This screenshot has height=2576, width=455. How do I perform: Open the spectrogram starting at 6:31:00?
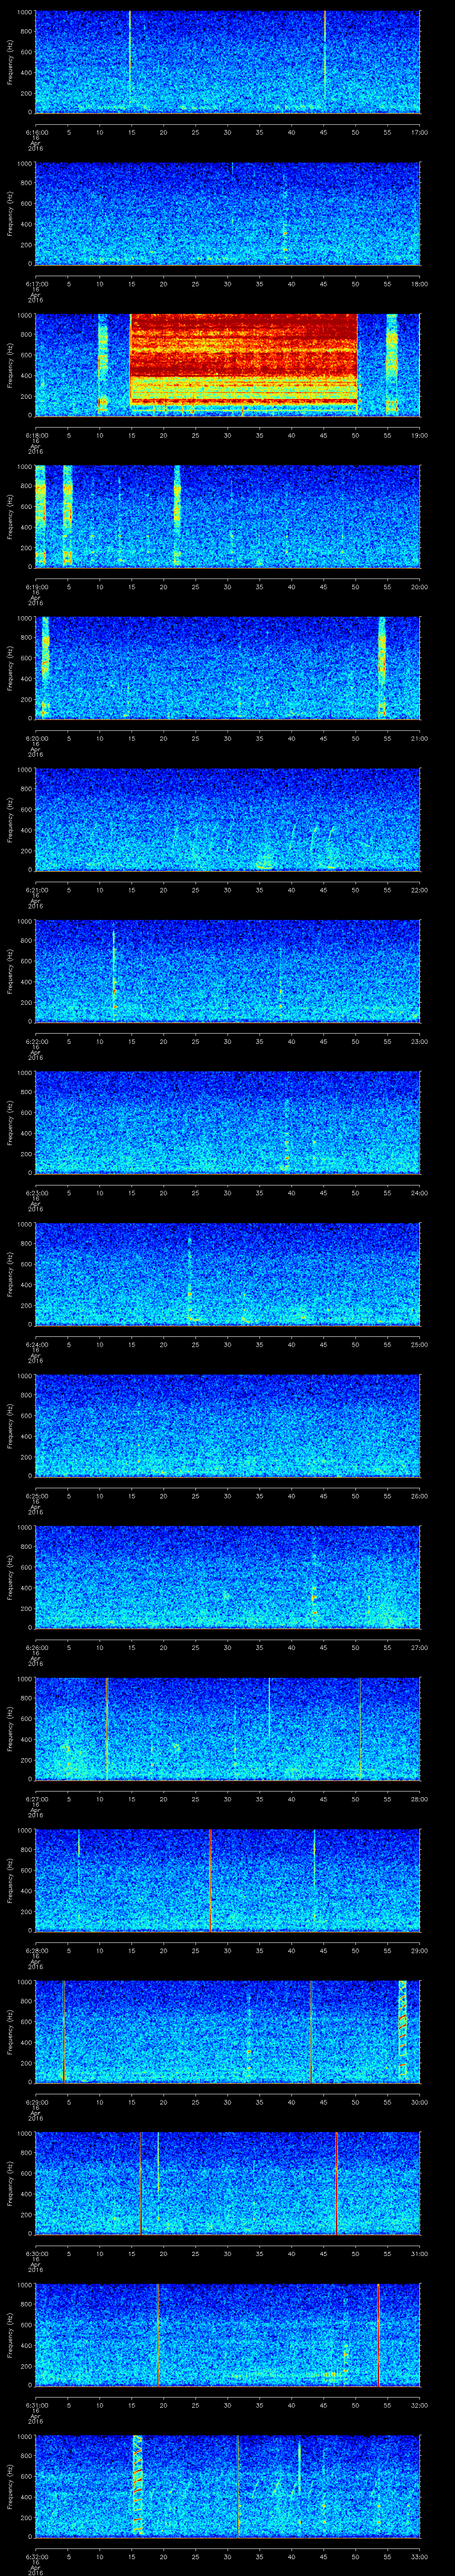pos(228,2334)
